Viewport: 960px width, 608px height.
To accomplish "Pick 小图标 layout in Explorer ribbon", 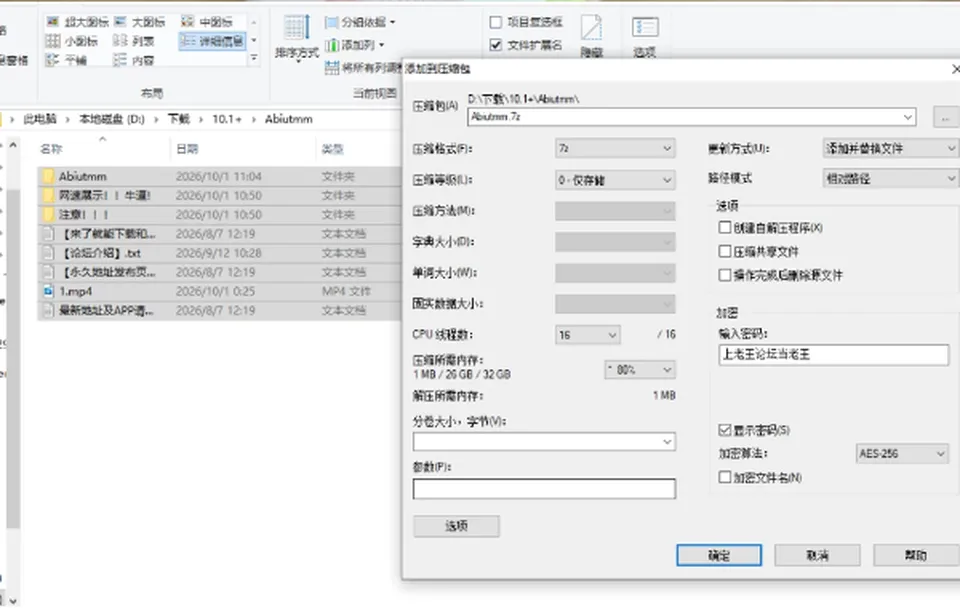I will pyautogui.click(x=72, y=41).
